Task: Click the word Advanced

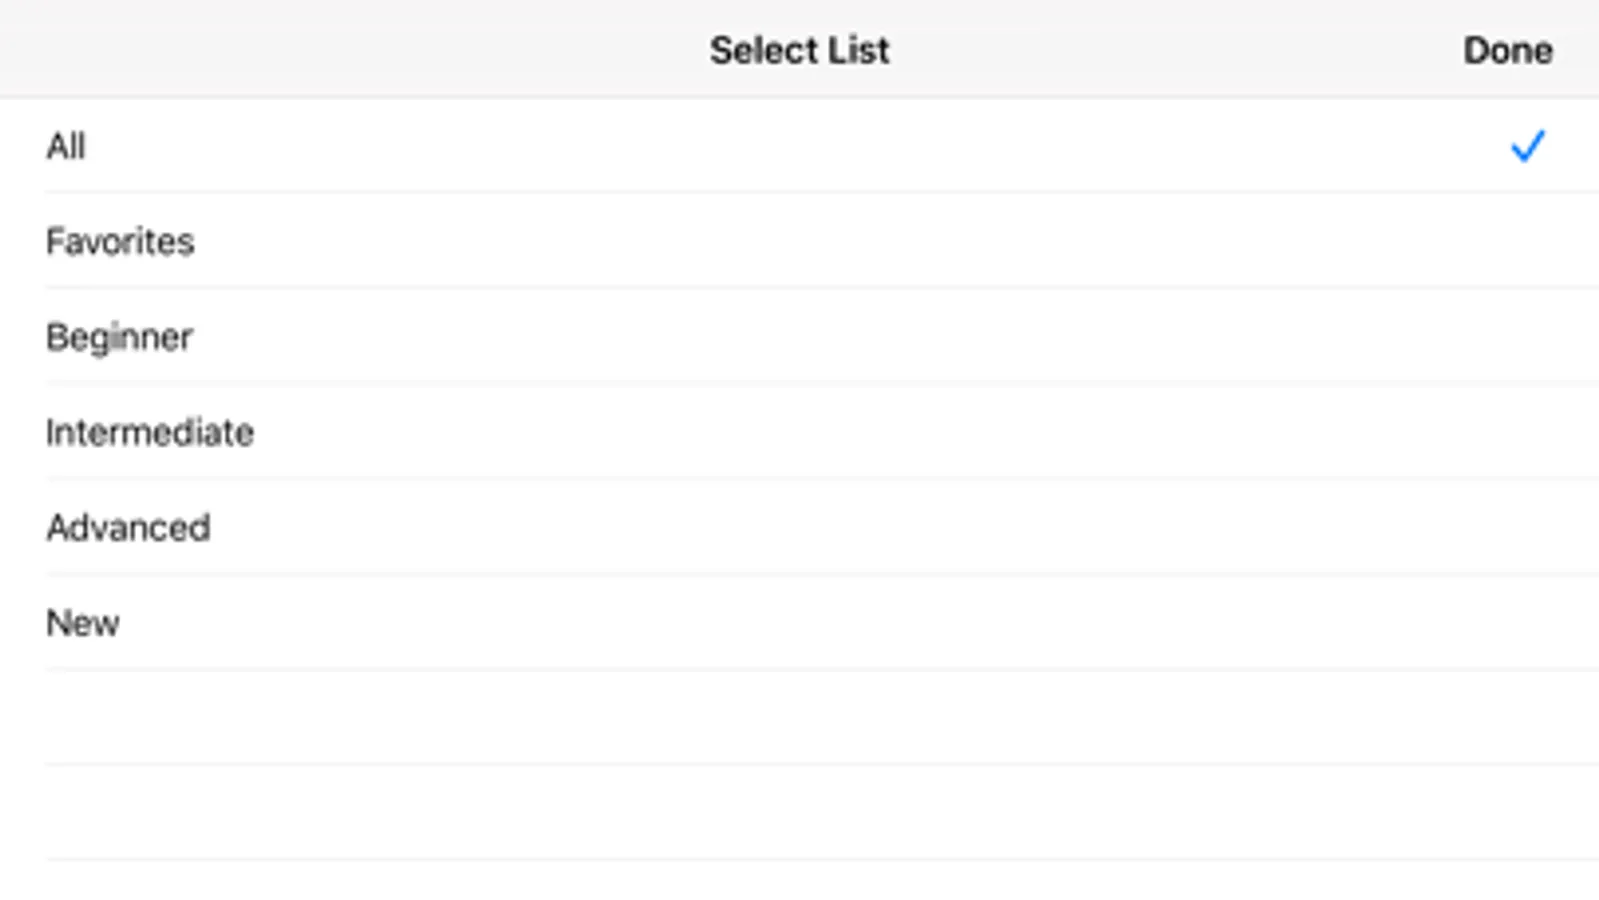Action: pos(128,527)
